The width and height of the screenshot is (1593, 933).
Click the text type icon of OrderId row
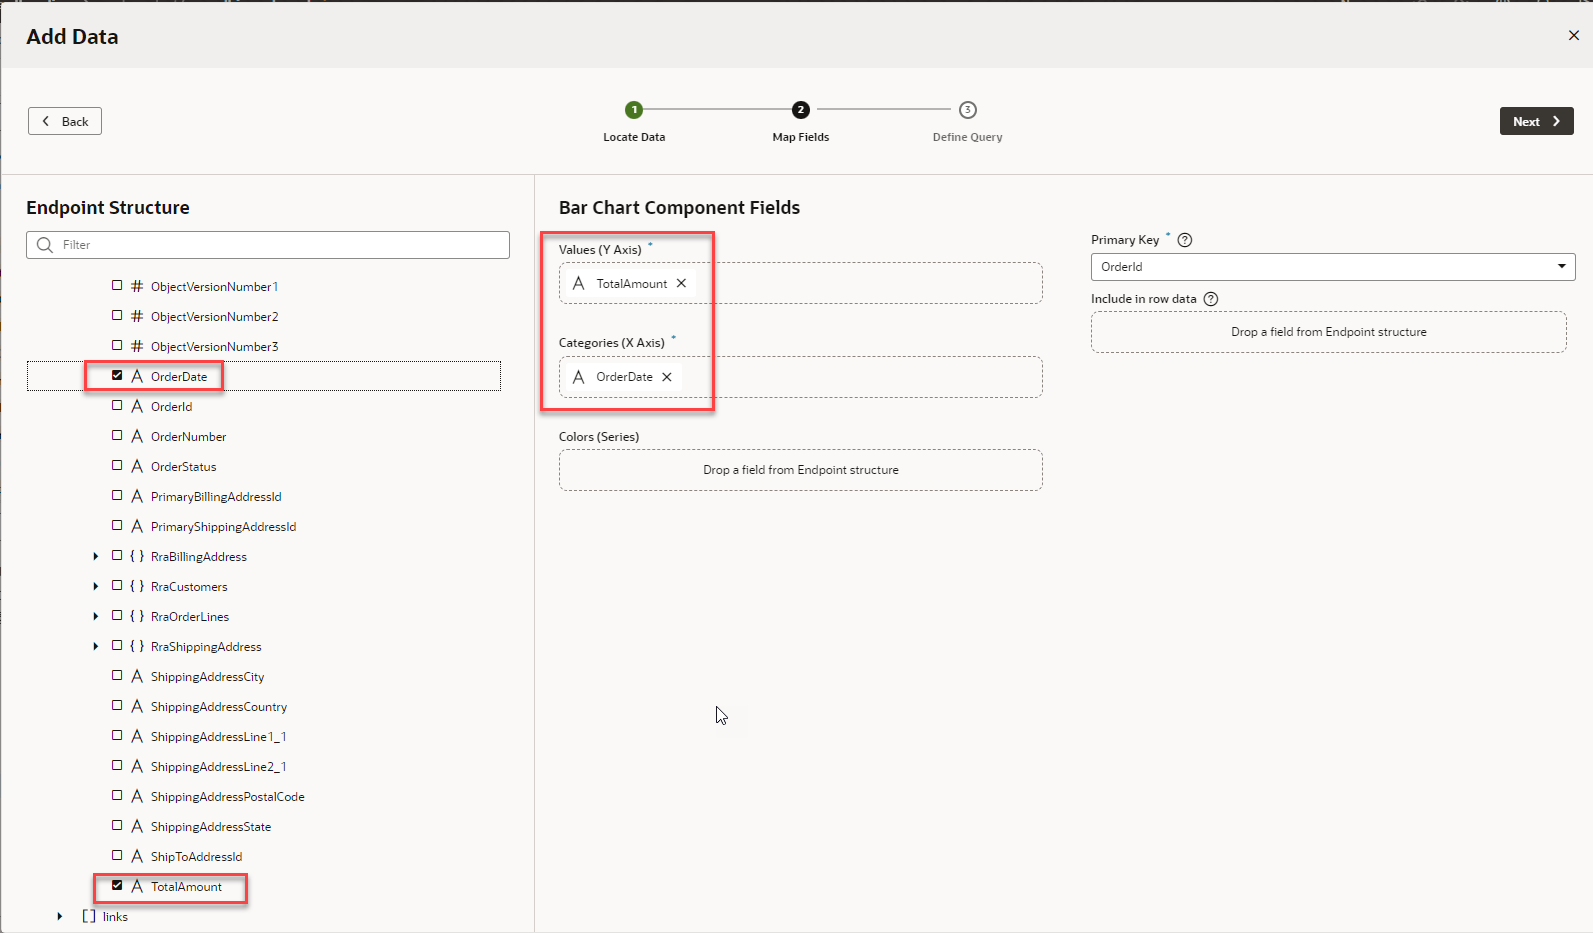tap(137, 406)
